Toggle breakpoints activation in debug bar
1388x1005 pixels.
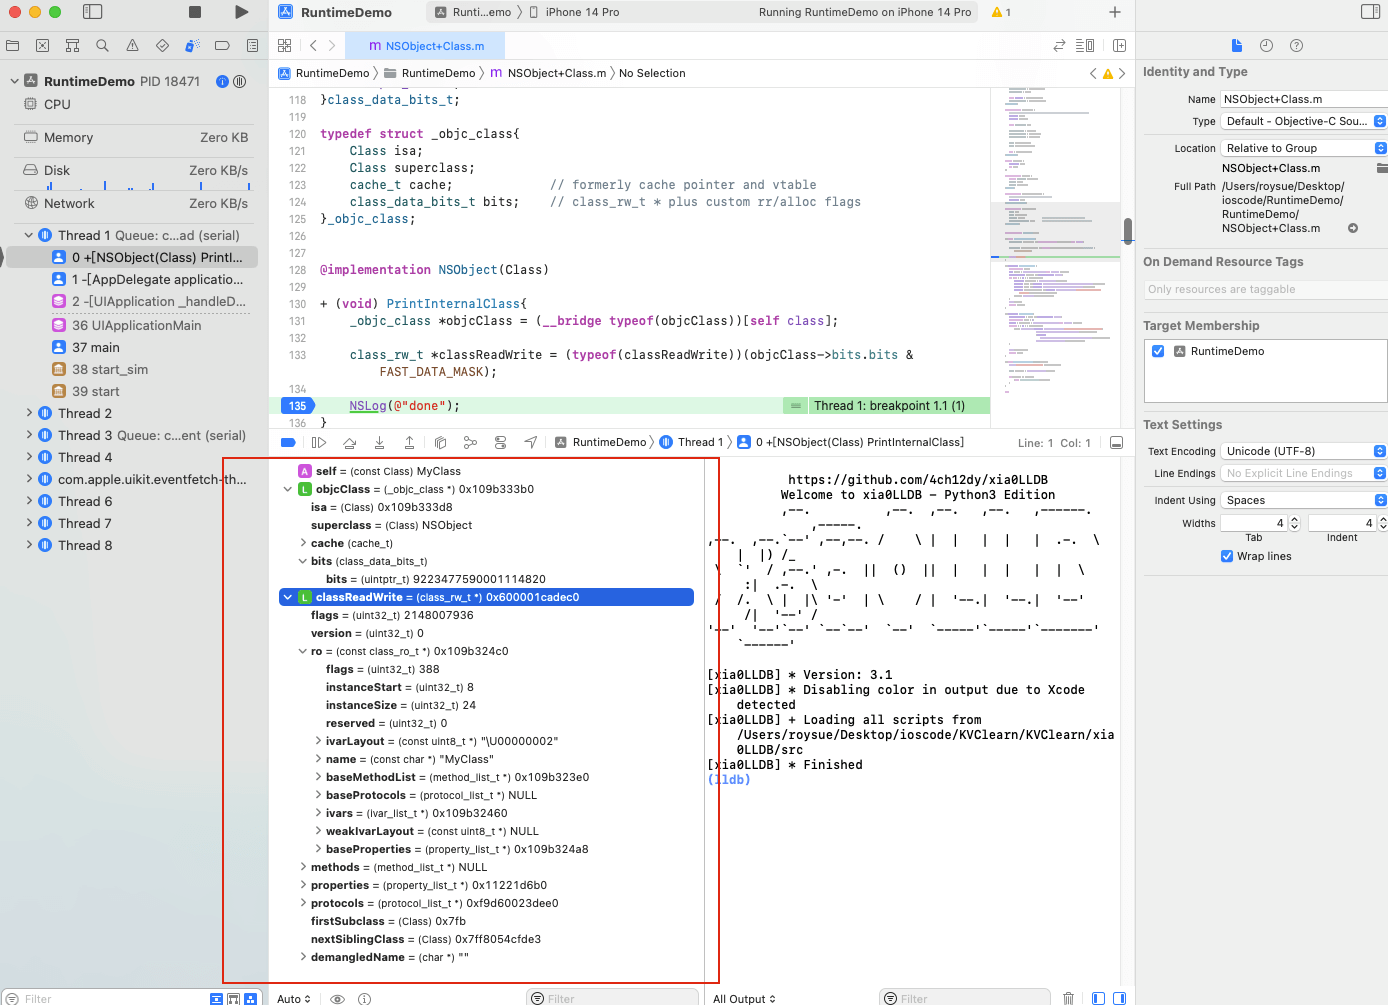tap(288, 442)
